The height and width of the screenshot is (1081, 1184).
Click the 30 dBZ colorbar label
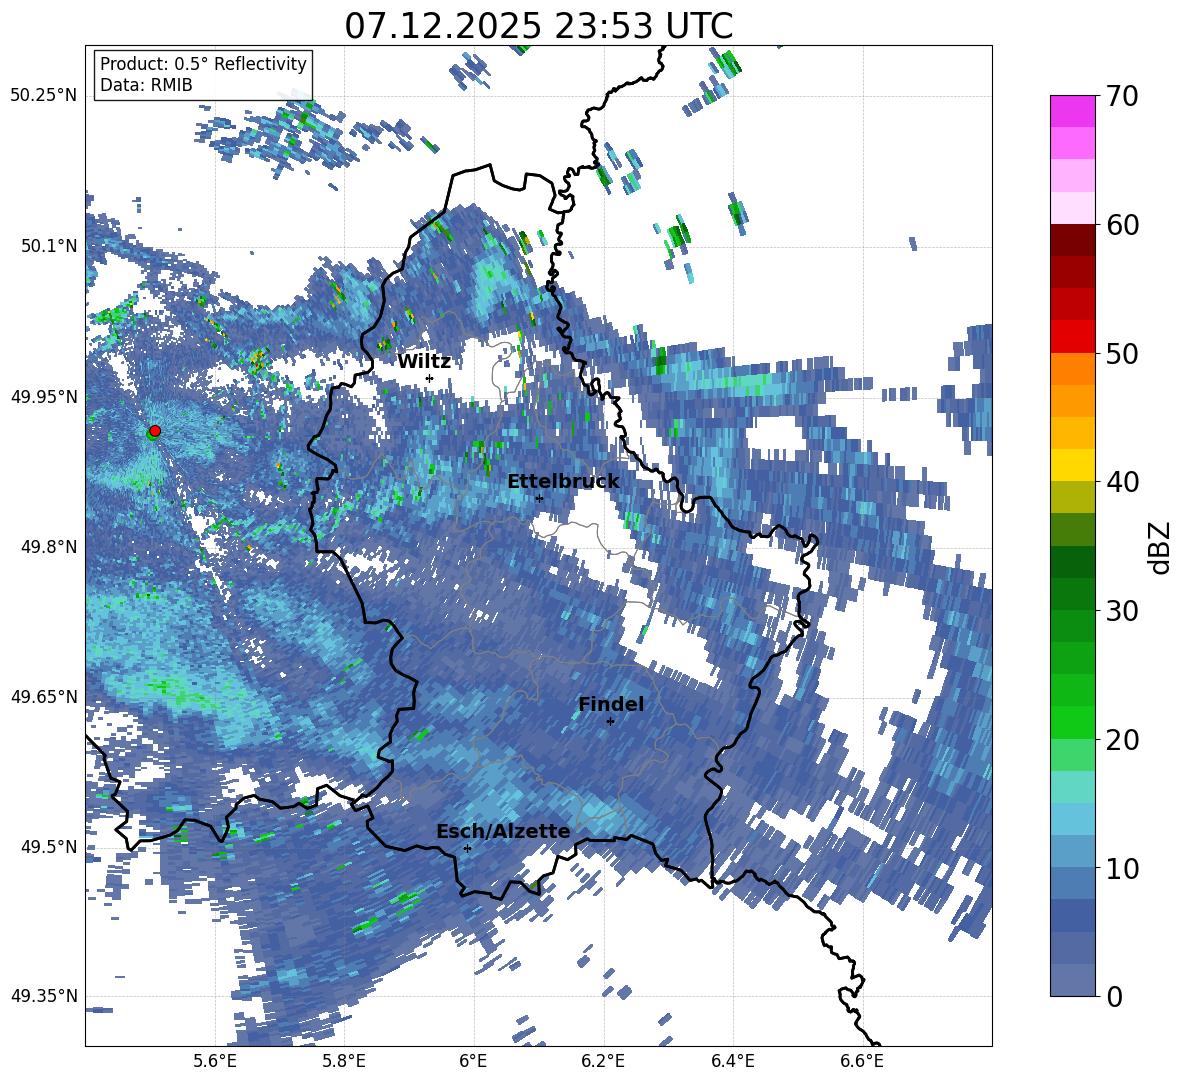point(1122,611)
